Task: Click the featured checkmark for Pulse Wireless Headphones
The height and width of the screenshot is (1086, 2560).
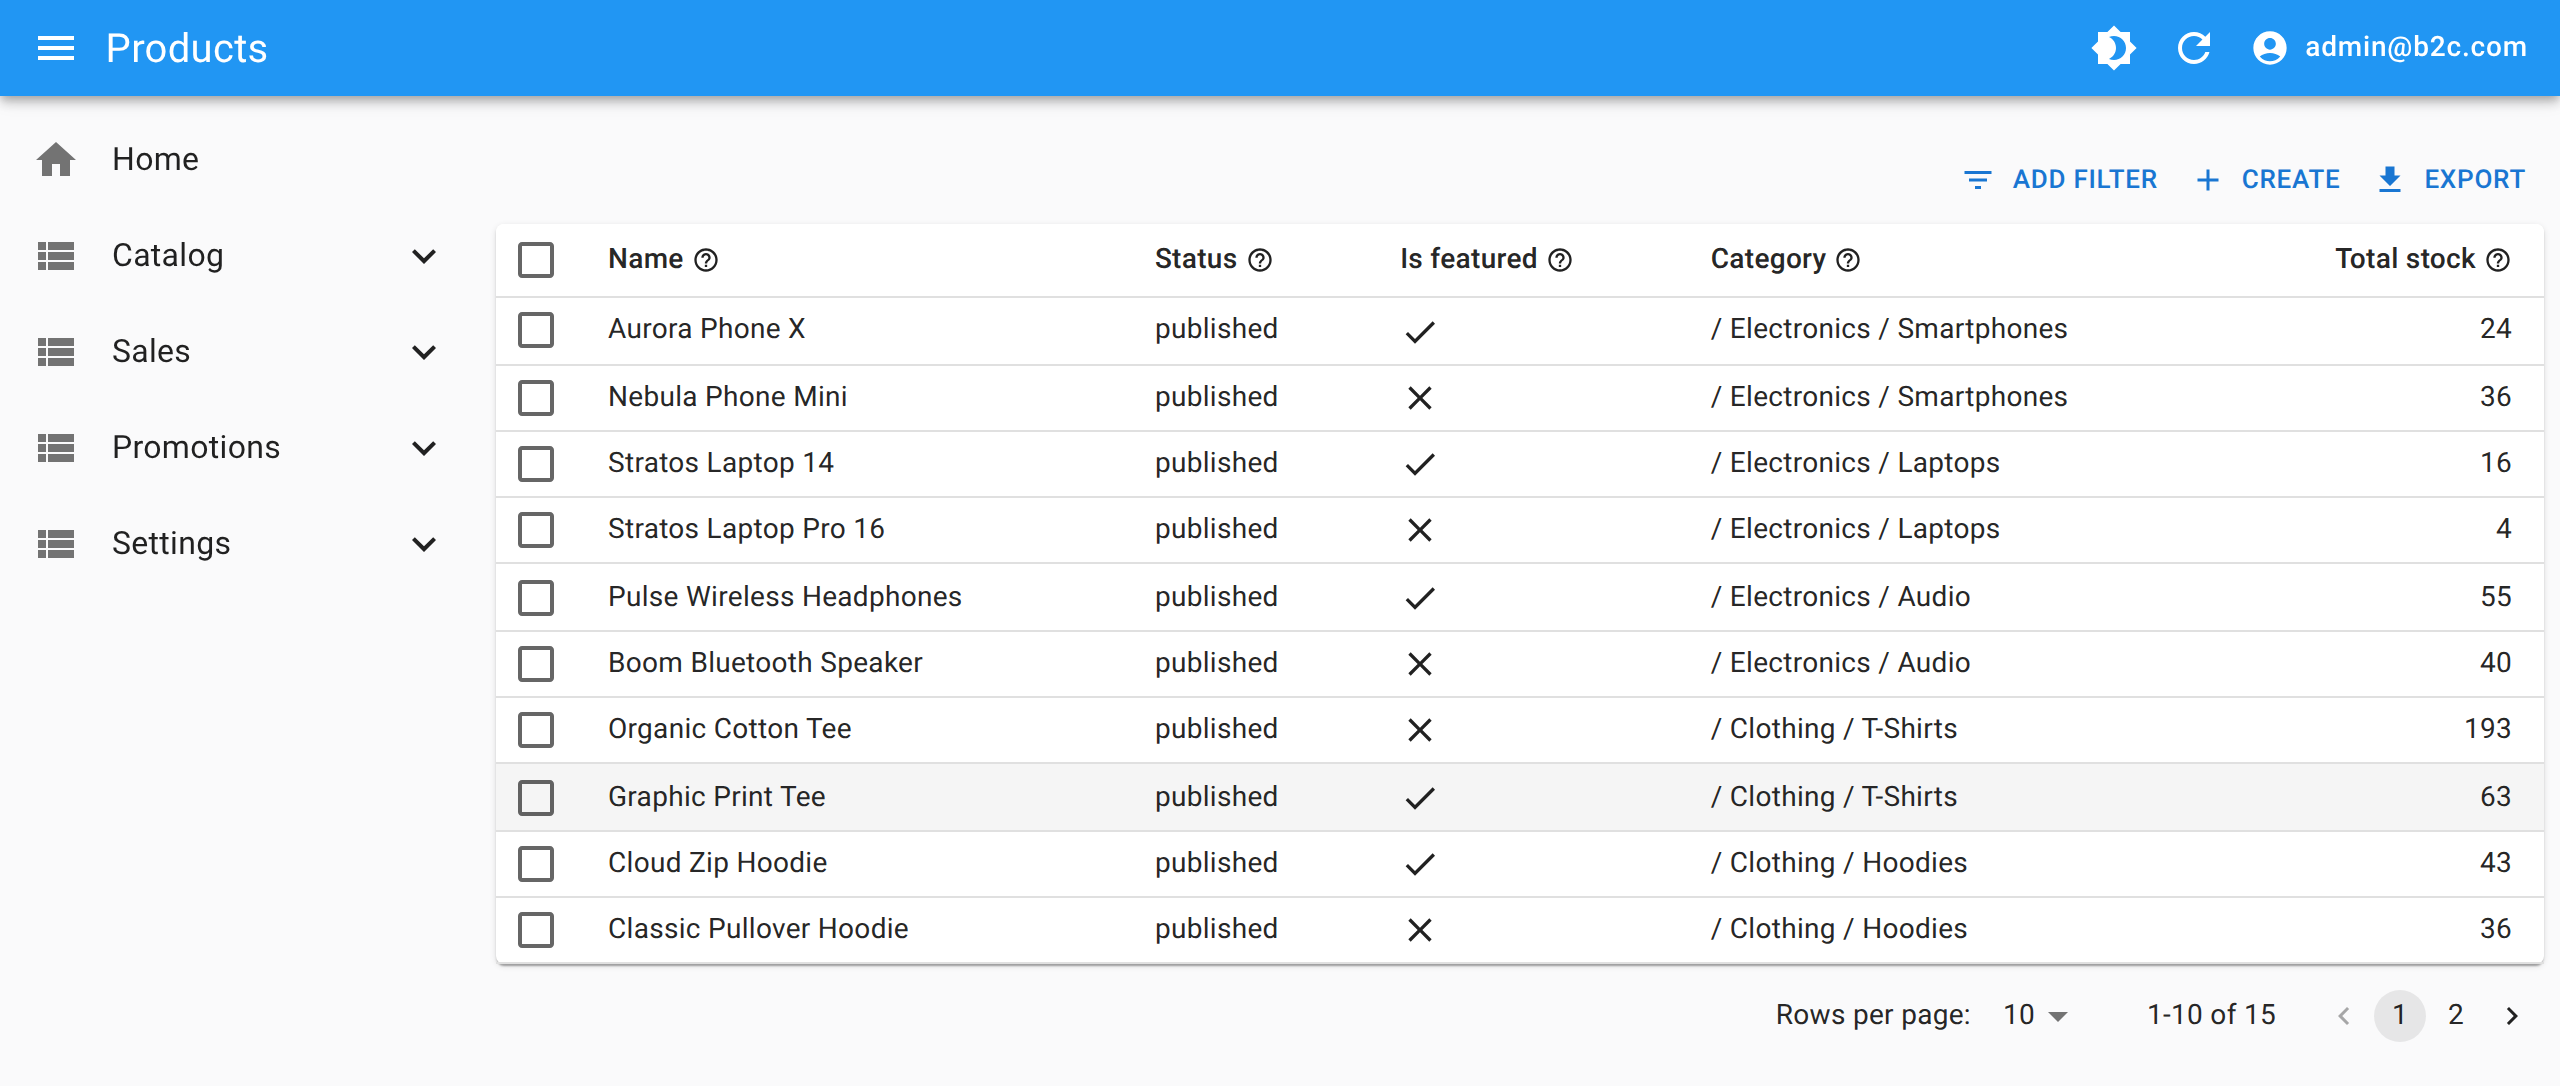Action: pyautogui.click(x=1420, y=598)
